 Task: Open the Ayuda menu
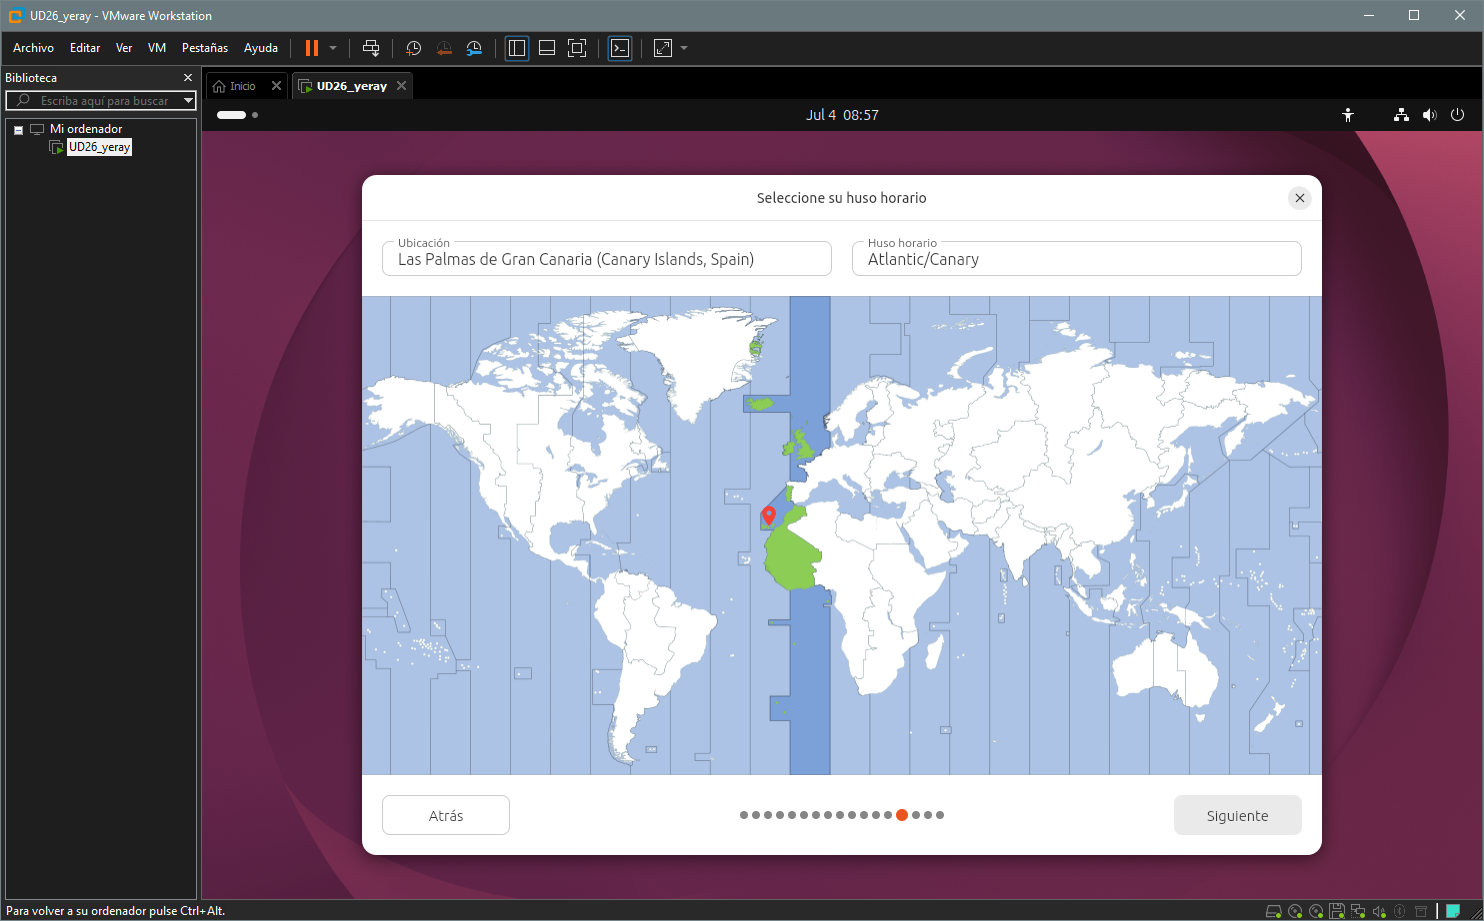coord(261,48)
